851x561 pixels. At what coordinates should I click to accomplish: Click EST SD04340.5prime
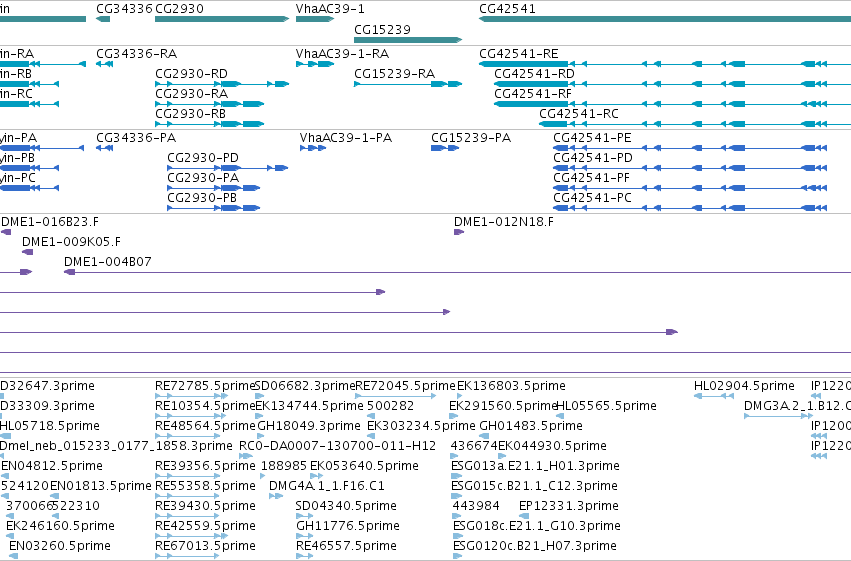(x=346, y=506)
